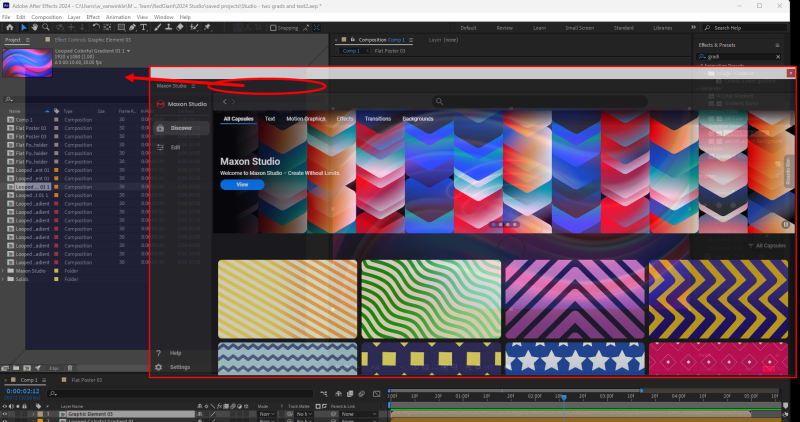800x422 pixels.
Task: Click the green wavy stripes capsule thumbnail
Action: tap(430, 297)
